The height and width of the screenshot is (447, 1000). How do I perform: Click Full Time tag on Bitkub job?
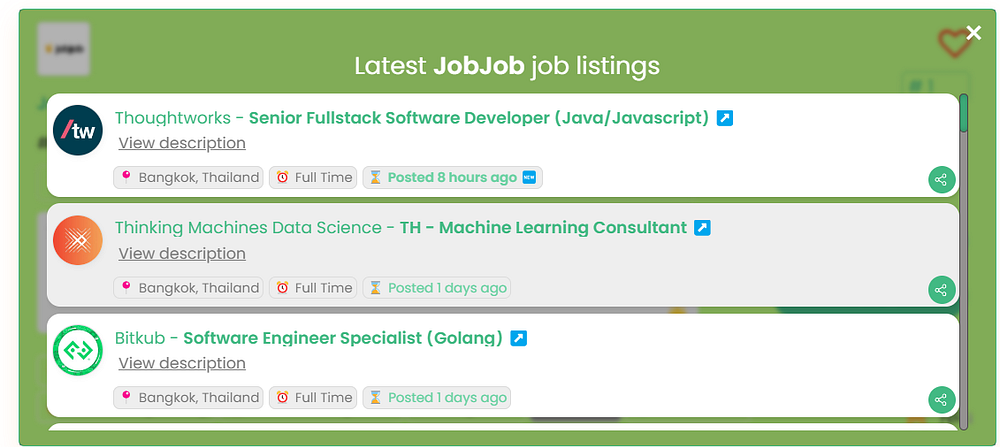[313, 397]
